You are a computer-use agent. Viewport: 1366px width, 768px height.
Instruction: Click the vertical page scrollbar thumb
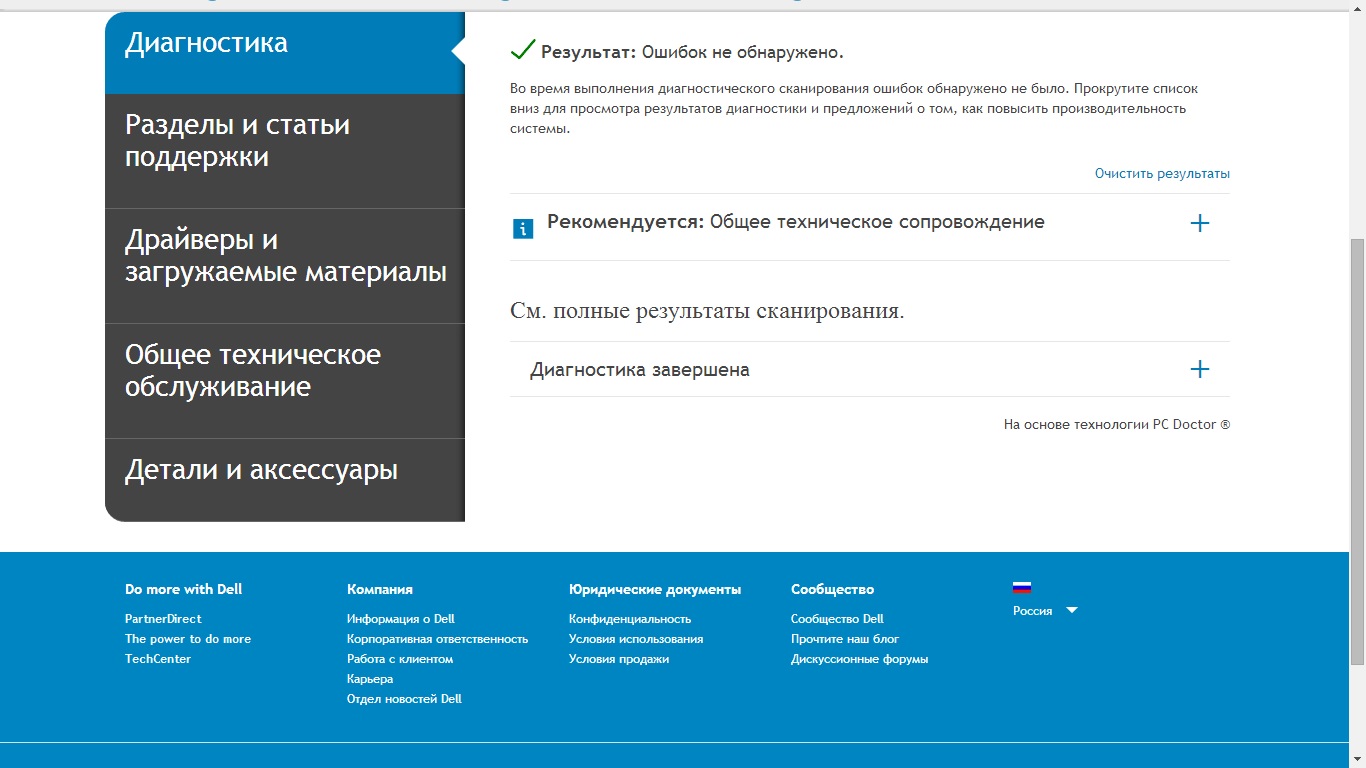(x=1357, y=450)
